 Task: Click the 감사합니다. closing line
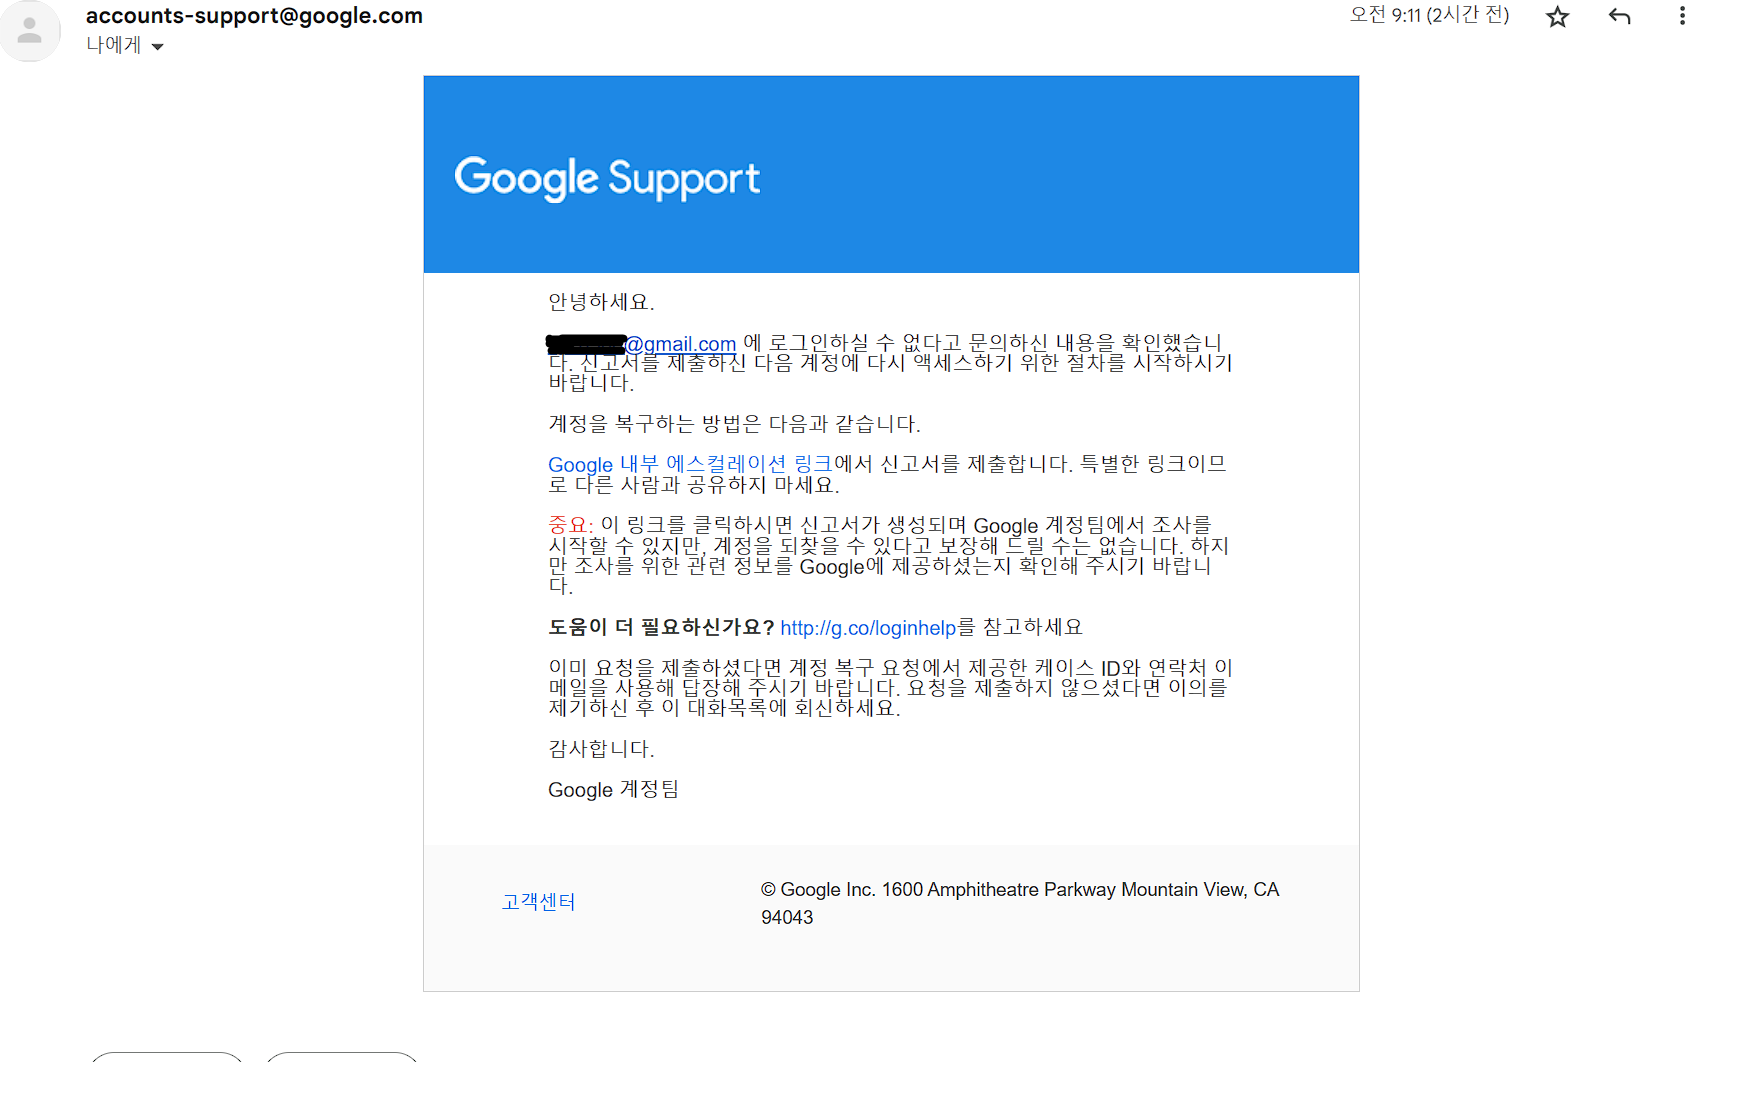[601, 749]
